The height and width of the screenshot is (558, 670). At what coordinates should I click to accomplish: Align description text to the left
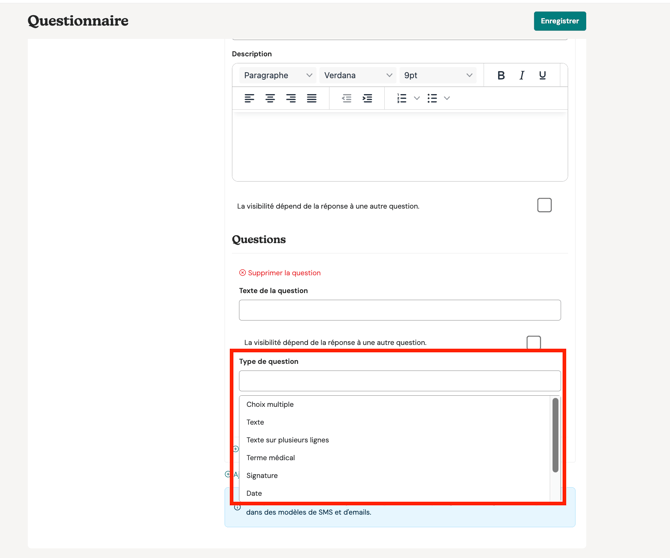point(249,99)
